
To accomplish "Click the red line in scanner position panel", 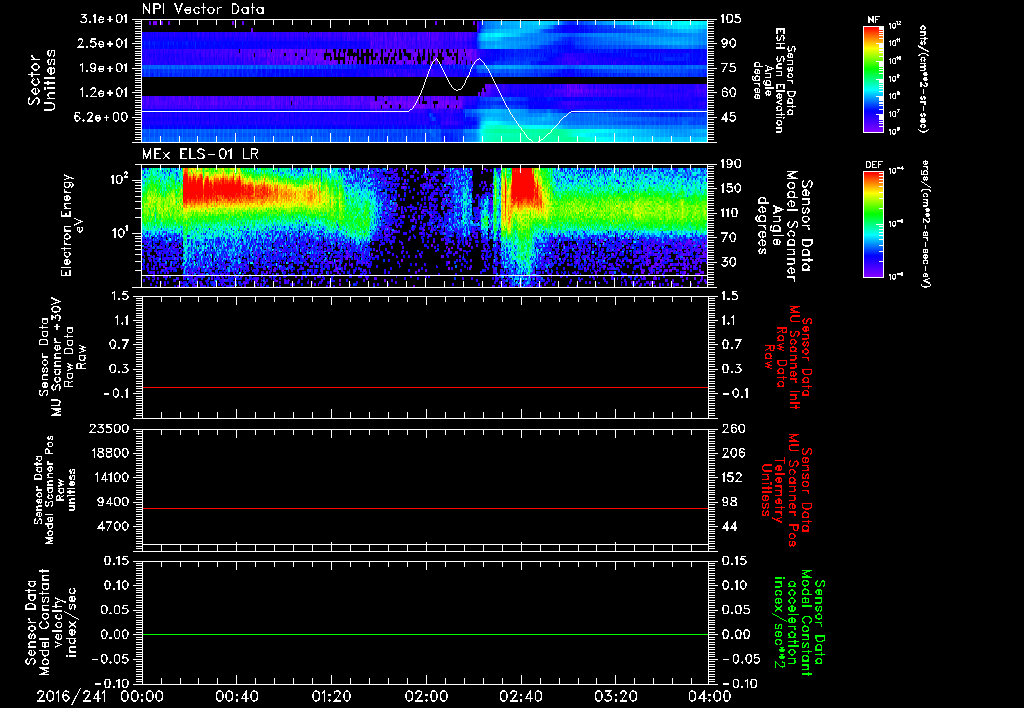I will 425,508.
